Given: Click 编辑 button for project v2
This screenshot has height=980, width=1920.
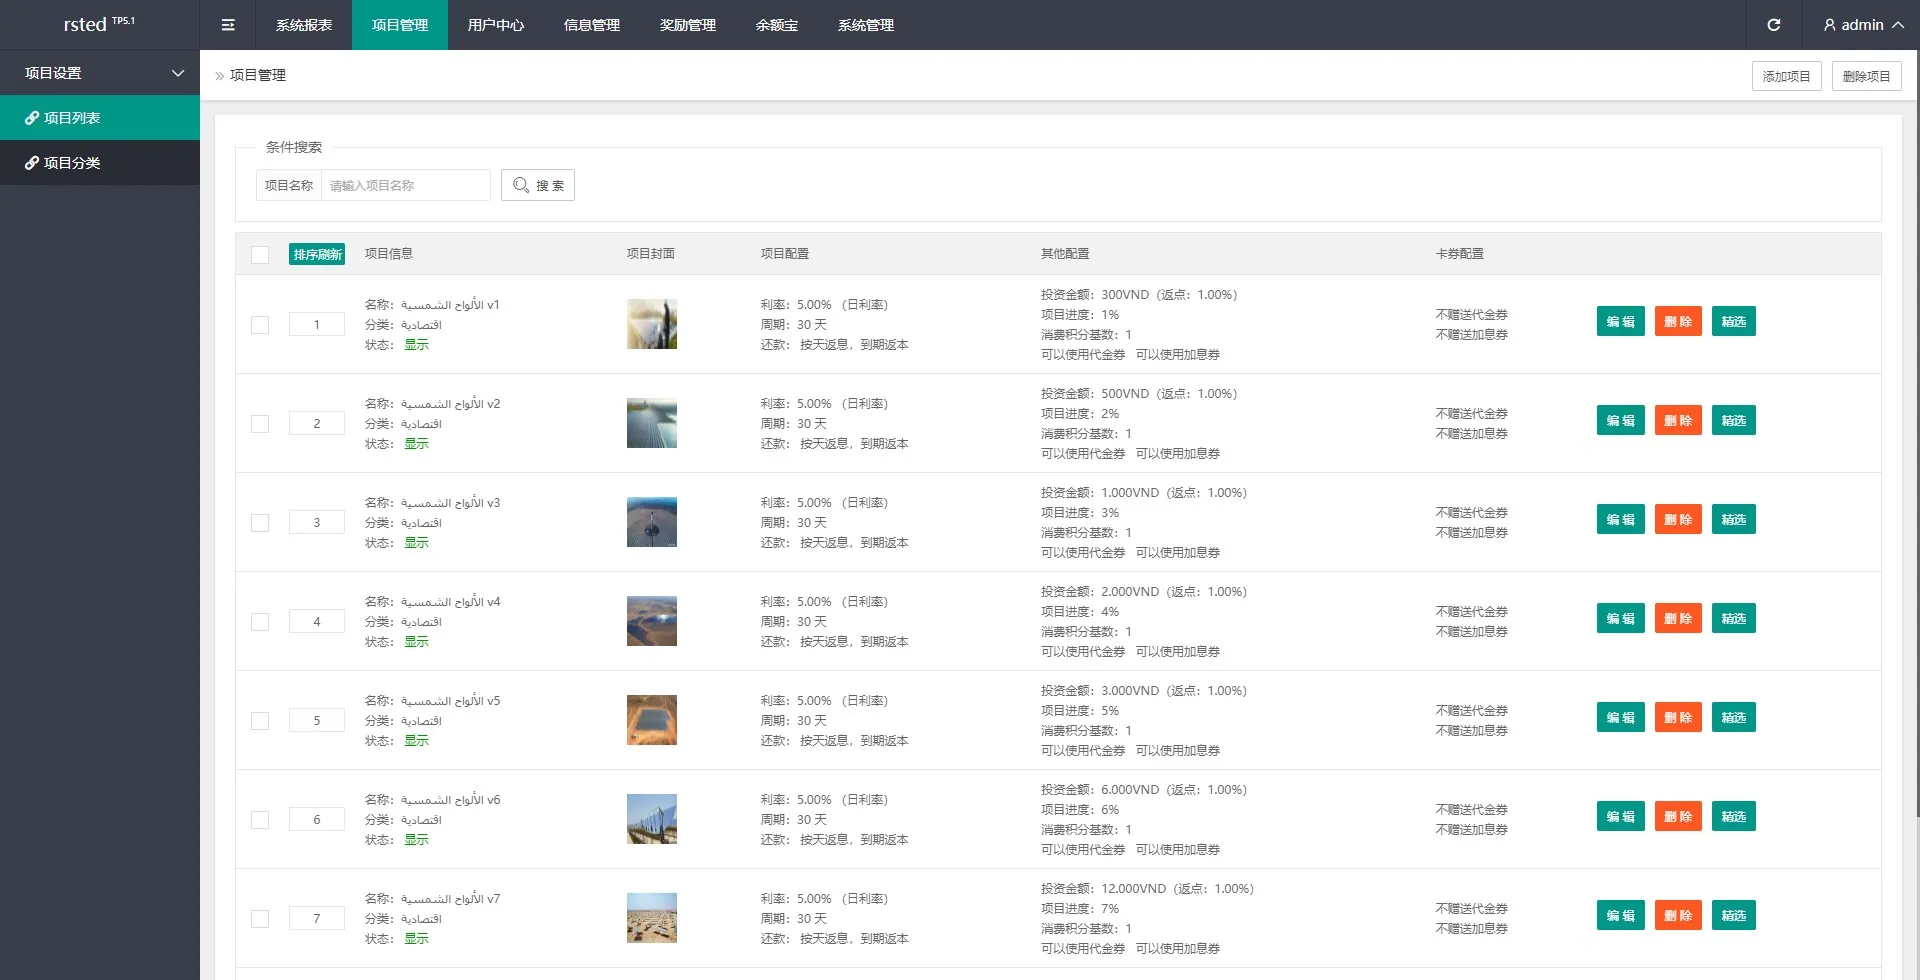Looking at the screenshot, I should click(x=1620, y=421).
